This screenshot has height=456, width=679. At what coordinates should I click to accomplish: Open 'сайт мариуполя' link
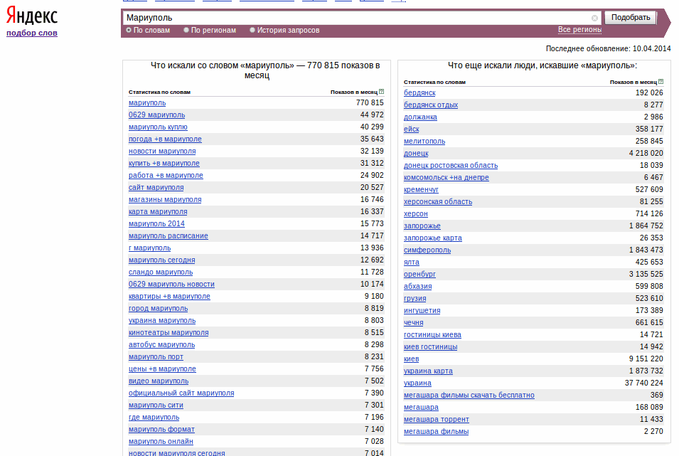click(x=156, y=188)
